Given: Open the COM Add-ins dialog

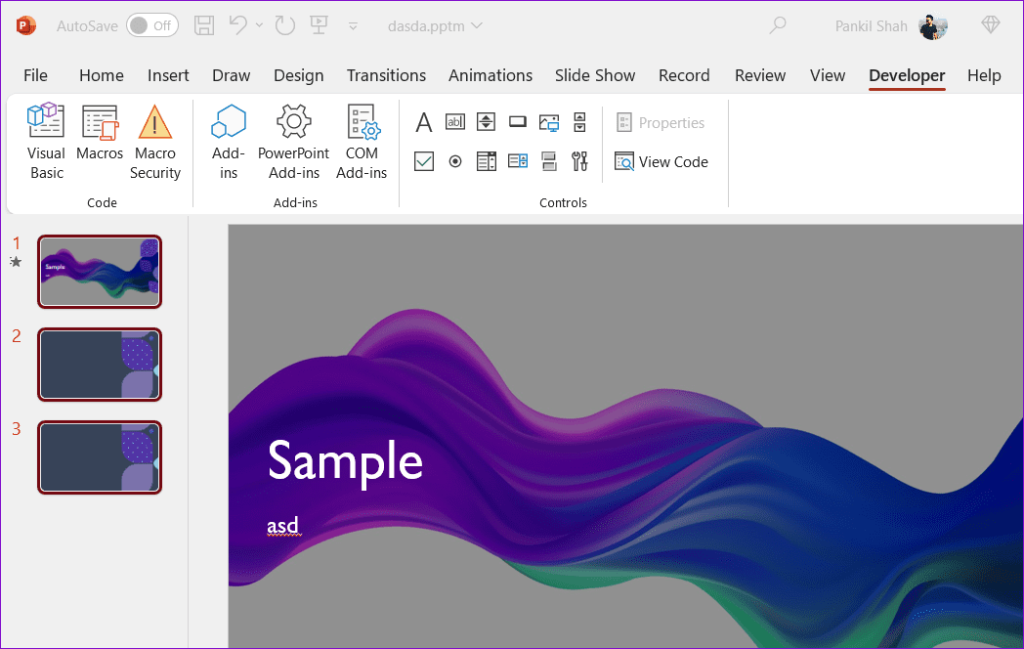Looking at the screenshot, I should 361,140.
